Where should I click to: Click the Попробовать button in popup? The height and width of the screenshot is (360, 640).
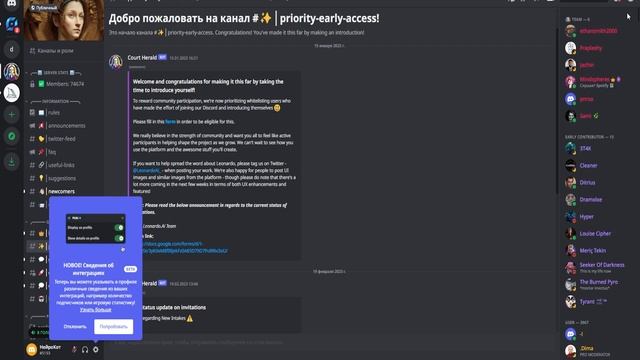coord(113,327)
